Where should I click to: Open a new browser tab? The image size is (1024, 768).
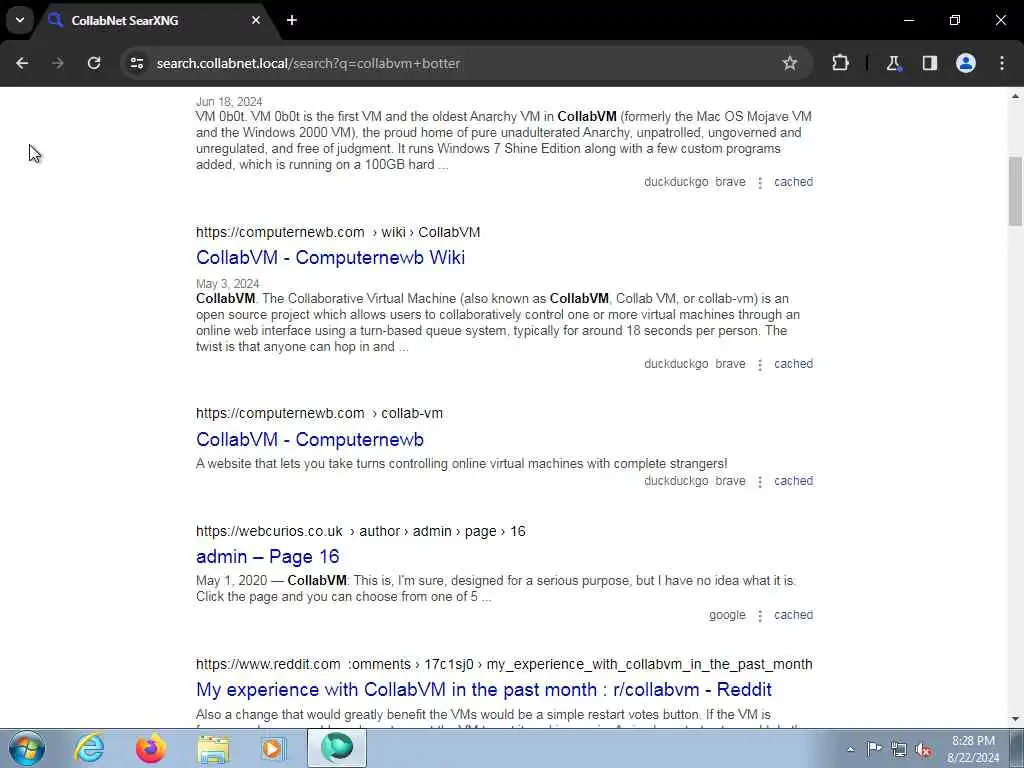pyautogui.click(x=292, y=20)
